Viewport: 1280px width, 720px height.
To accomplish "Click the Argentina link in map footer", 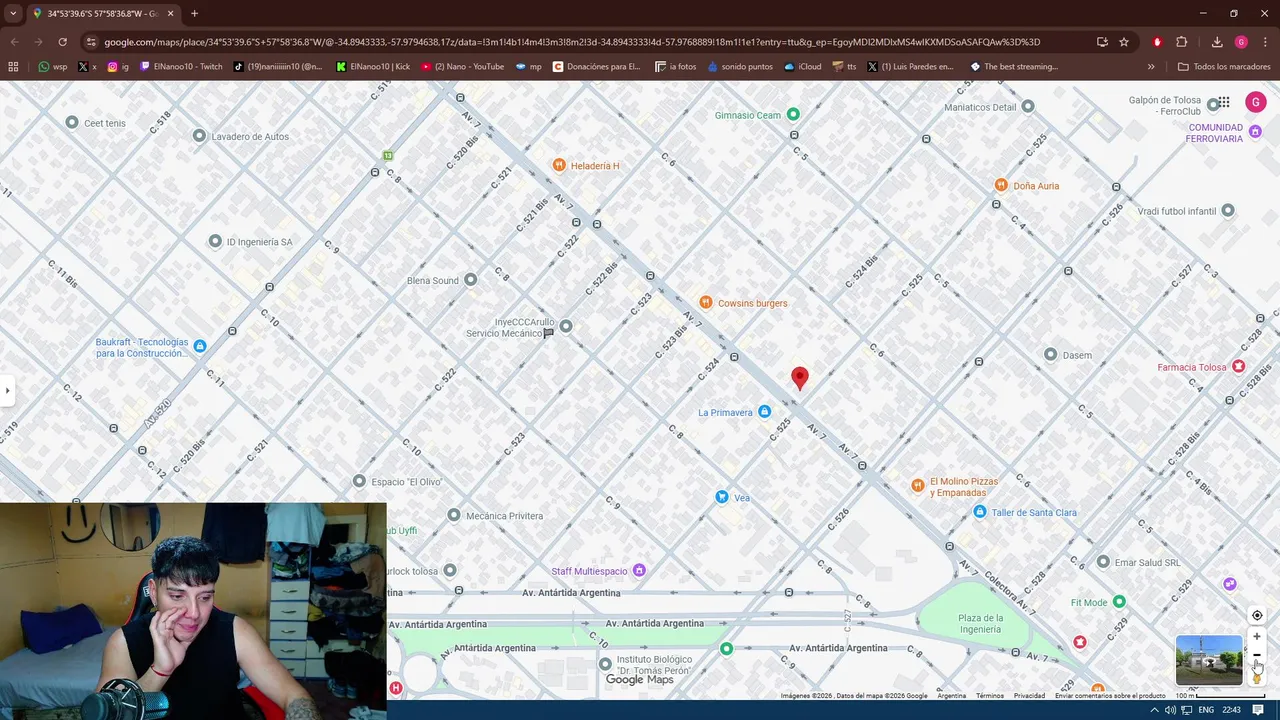I will coord(952,696).
